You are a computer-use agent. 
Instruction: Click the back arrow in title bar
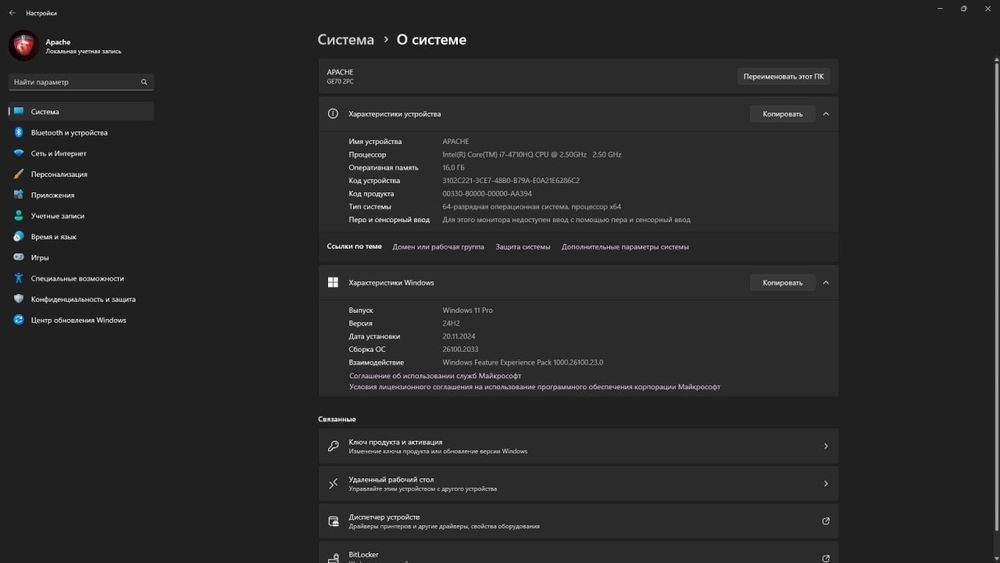12,13
